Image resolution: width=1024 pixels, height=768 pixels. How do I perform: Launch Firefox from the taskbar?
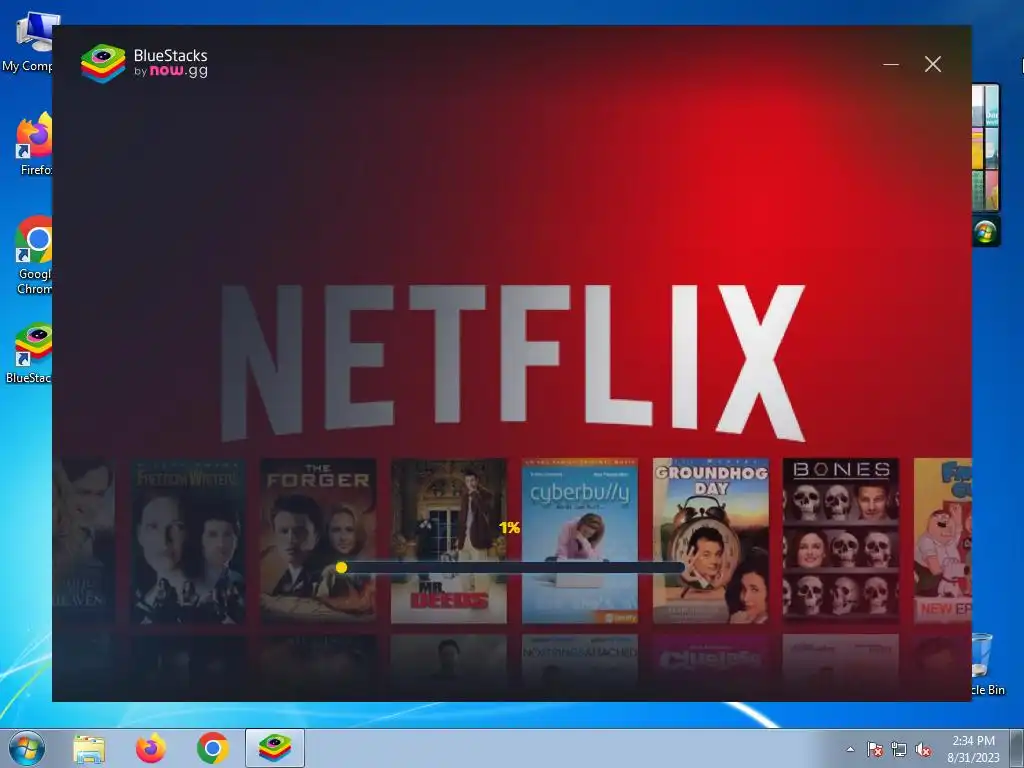[150, 748]
